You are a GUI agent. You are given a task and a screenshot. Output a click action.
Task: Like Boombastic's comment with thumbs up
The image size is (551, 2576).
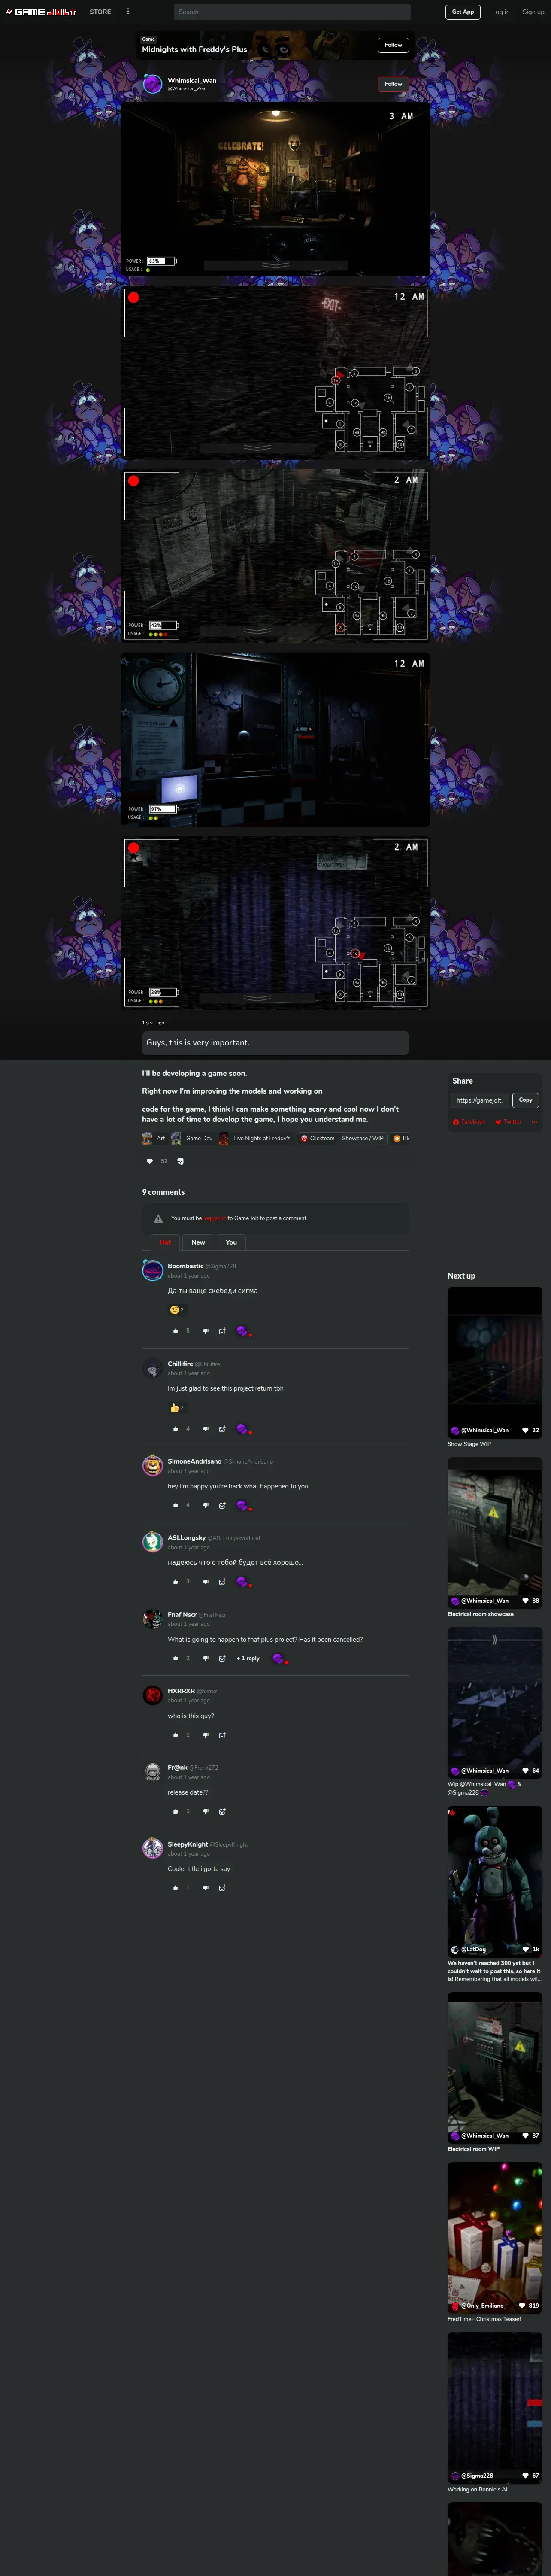(x=175, y=1331)
